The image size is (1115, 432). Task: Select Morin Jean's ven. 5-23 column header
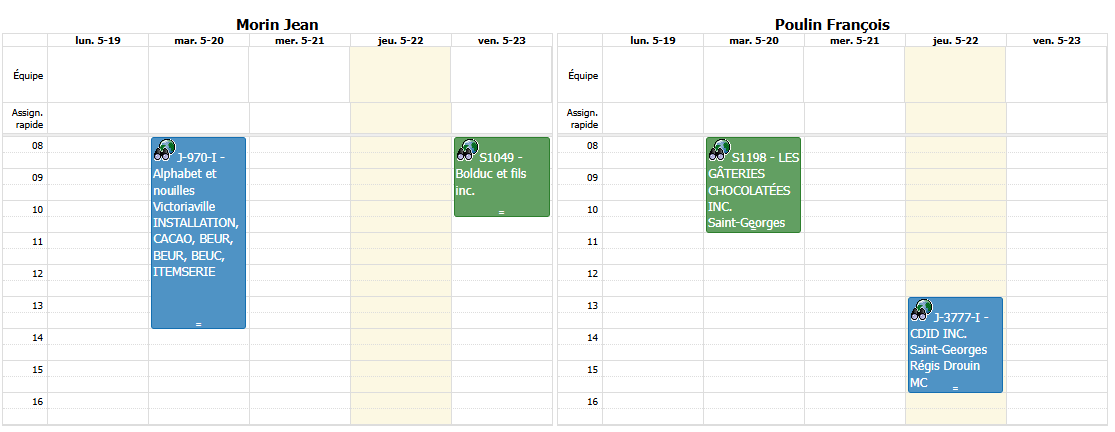(501, 40)
